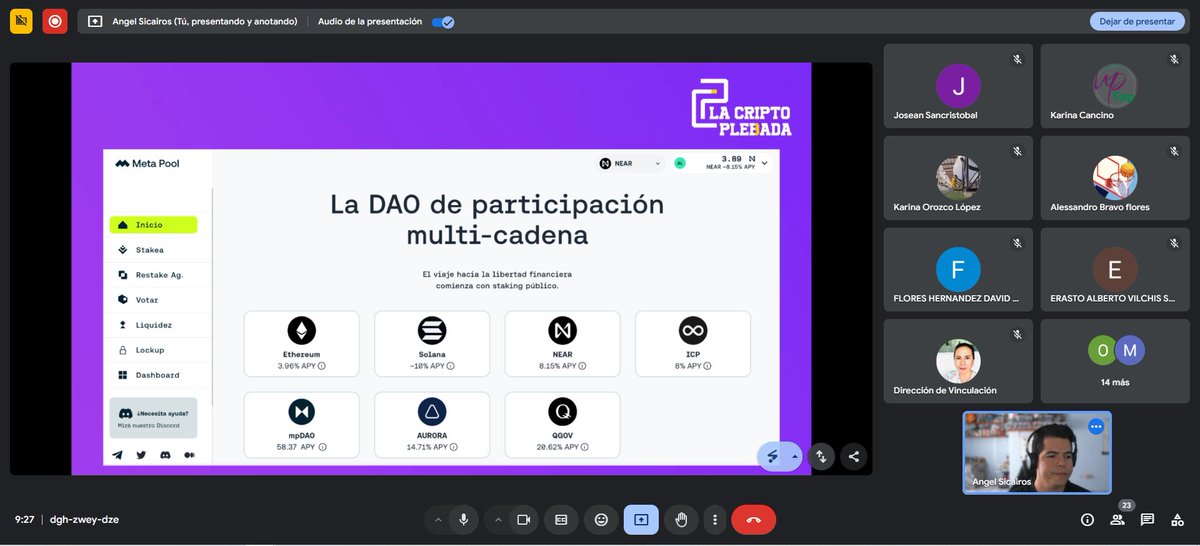Select the NEAR staking card
Screen dimensions: 1200x546
coord(562,346)
